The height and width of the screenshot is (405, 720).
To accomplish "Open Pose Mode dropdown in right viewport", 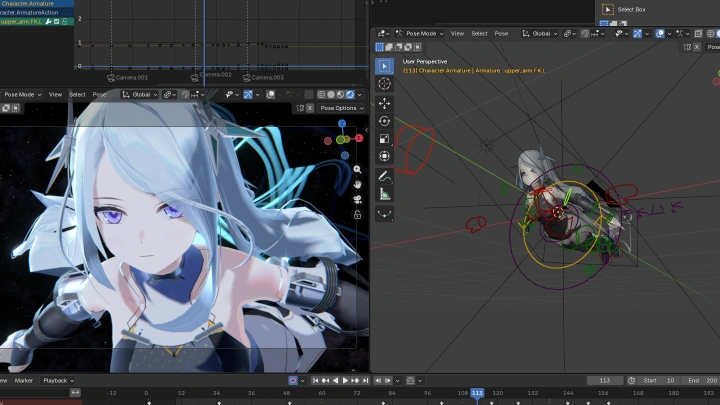I will (420, 34).
